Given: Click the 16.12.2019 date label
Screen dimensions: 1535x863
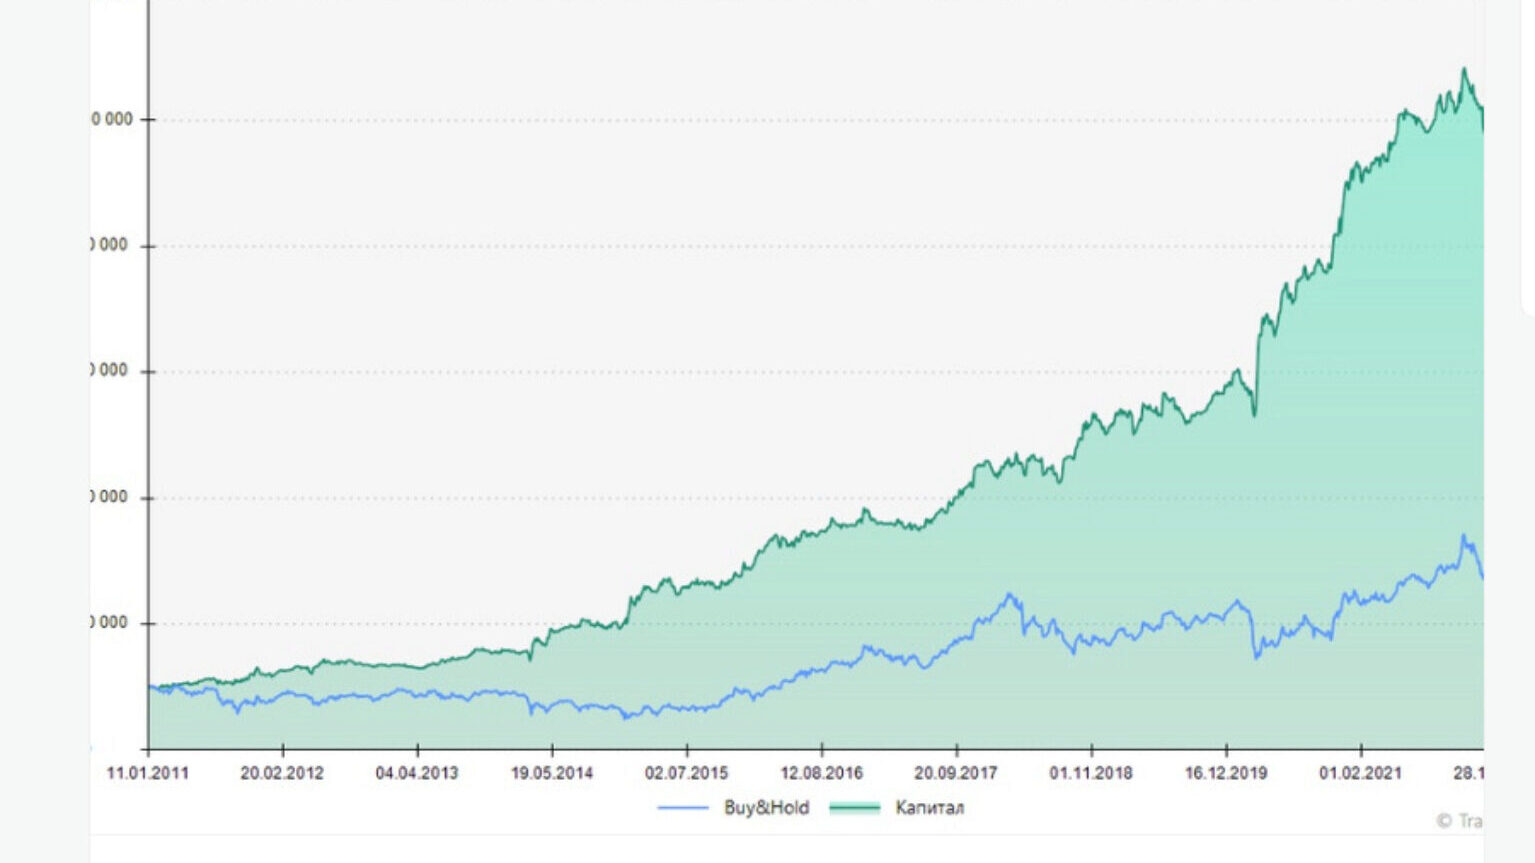Looking at the screenshot, I should pyautogui.click(x=1226, y=773).
